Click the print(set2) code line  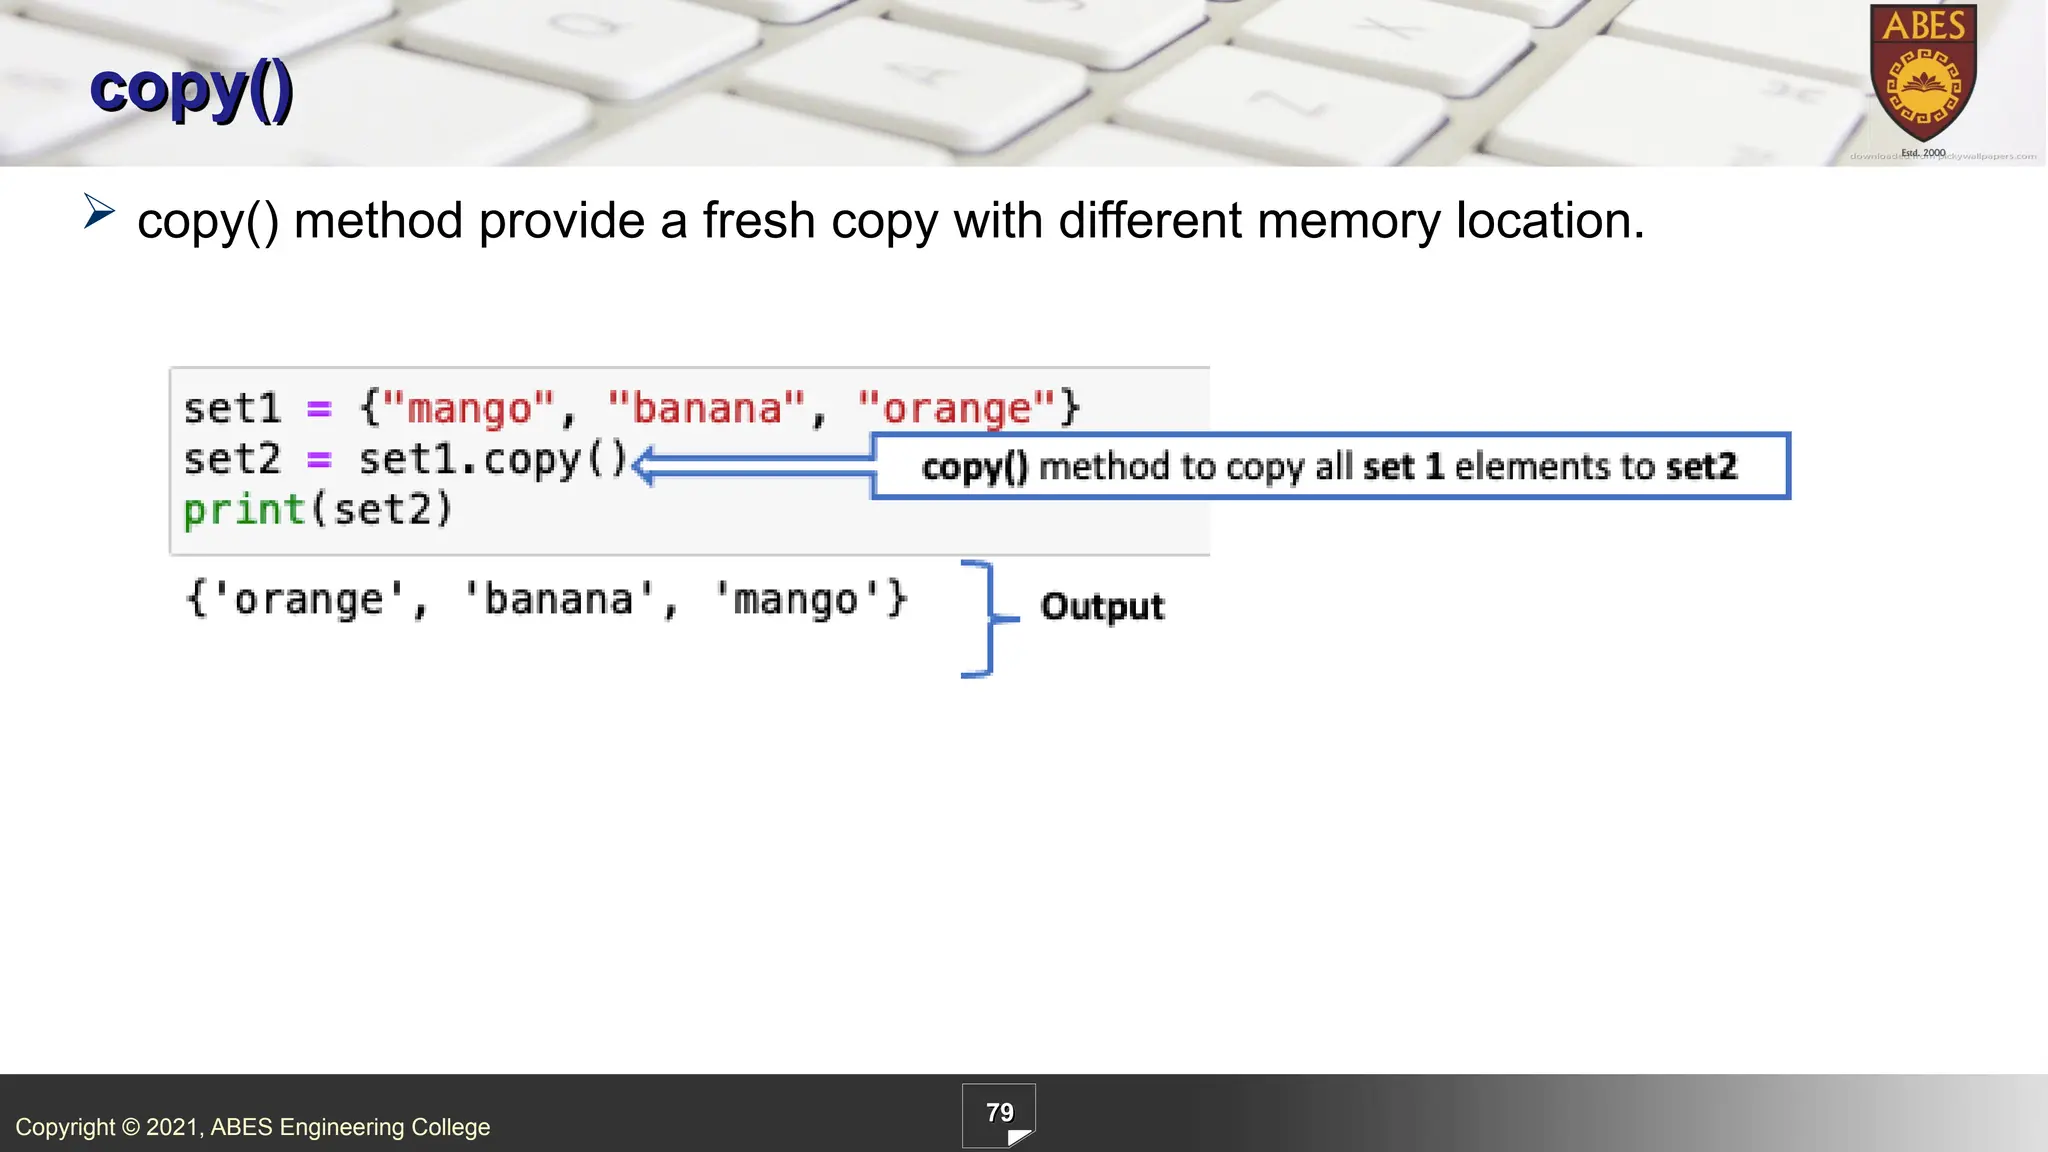pos(318,510)
